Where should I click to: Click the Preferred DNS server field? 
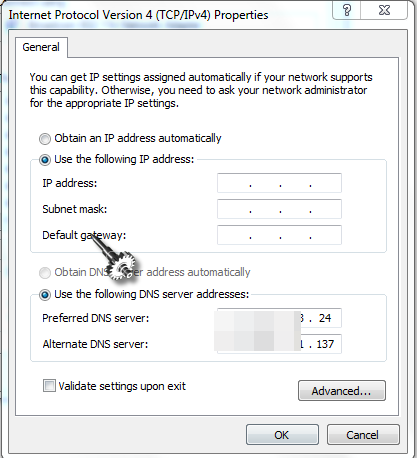click(279, 318)
